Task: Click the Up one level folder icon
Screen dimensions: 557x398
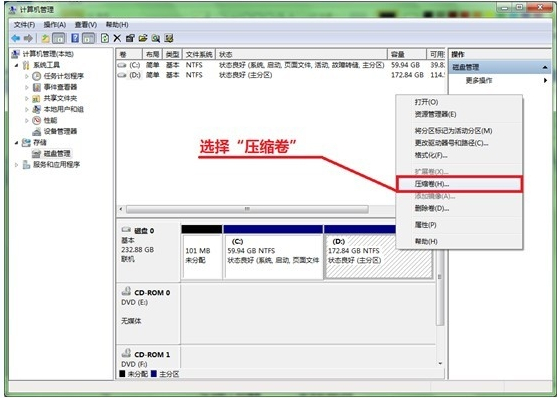Action: [46, 38]
